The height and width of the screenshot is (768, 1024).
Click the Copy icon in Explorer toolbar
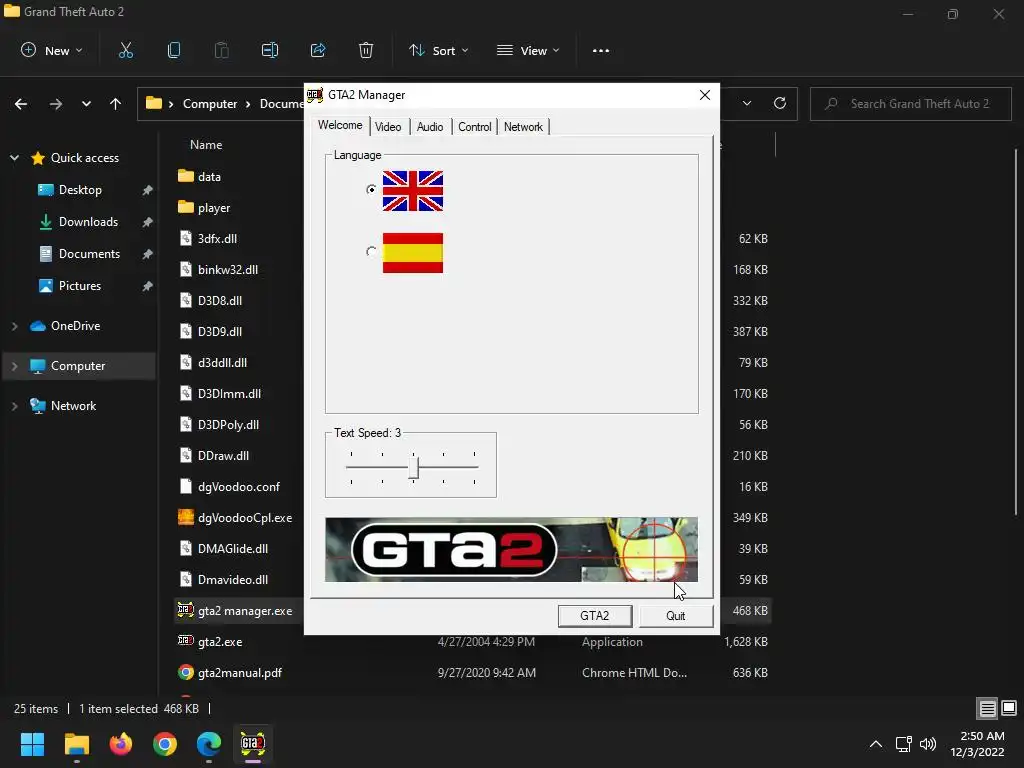[174, 50]
